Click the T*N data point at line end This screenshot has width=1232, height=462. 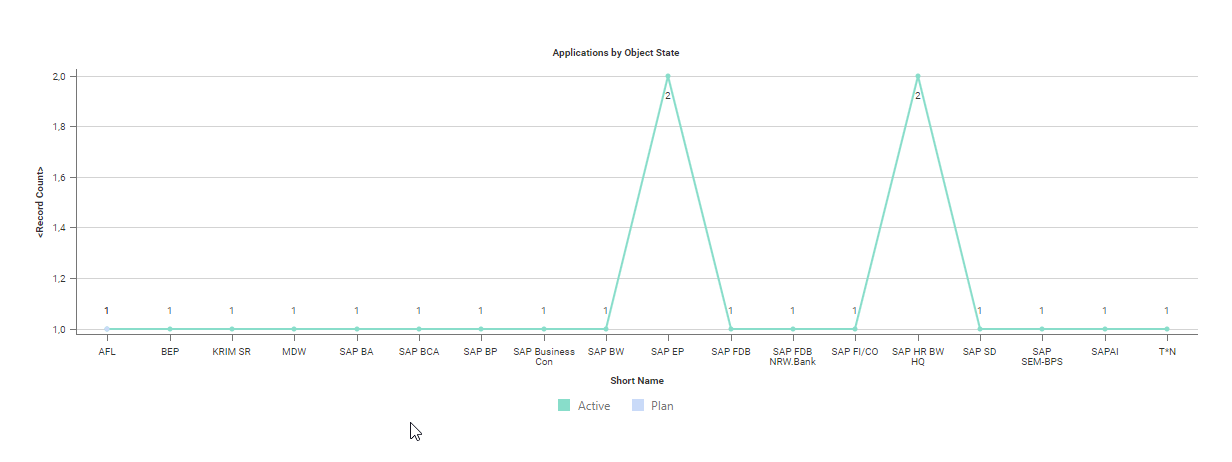(1167, 329)
